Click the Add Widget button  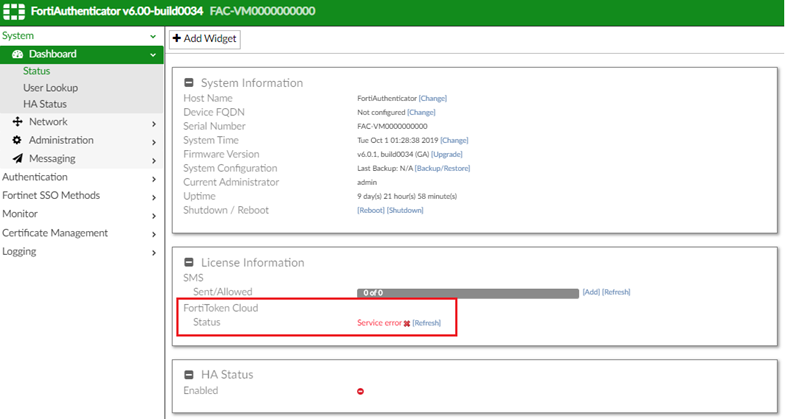pyautogui.click(x=205, y=38)
